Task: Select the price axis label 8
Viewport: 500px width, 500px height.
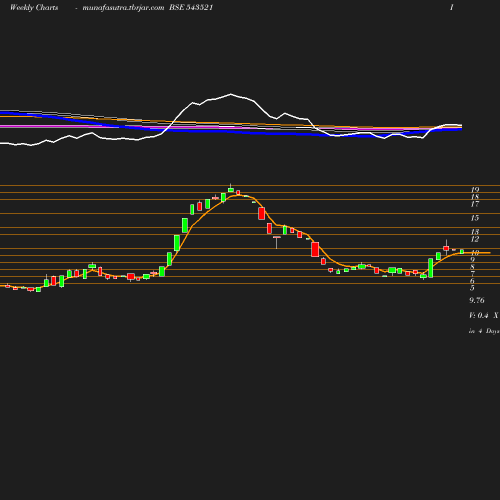Action: click(x=473, y=267)
